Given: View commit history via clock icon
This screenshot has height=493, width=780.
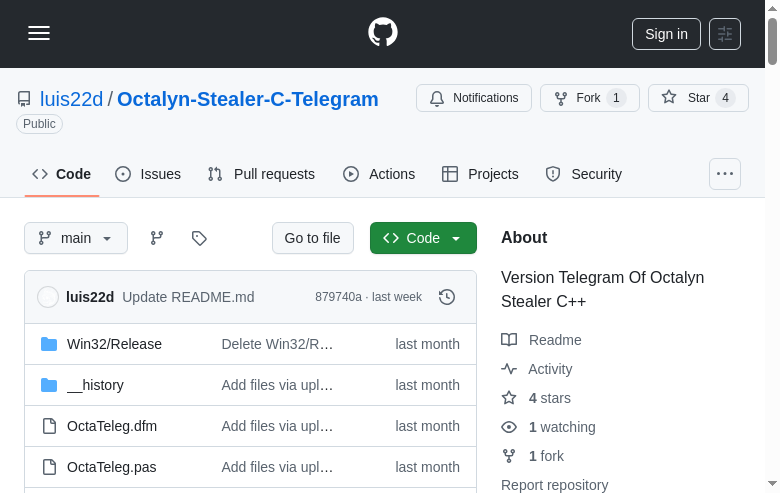Looking at the screenshot, I should point(447,297).
